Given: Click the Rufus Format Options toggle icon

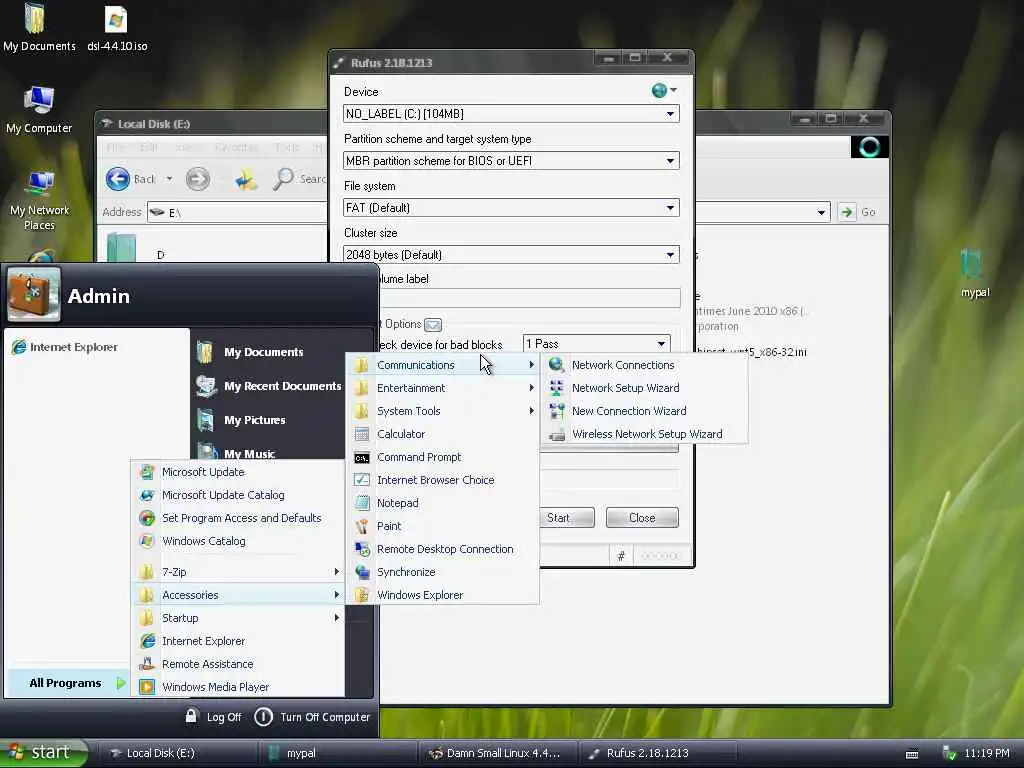Looking at the screenshot, I should pos(432,325).
